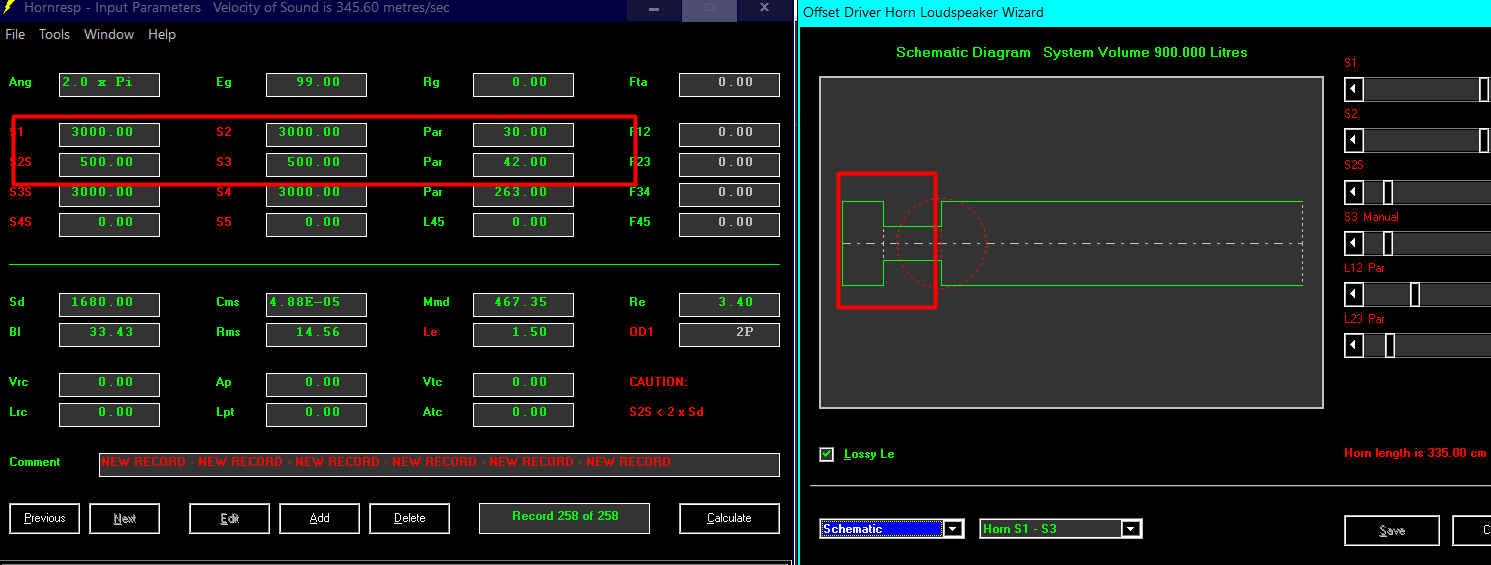Click the Comment field with NEW RECORD text
Image resolution: width=1491 pixels, height=565 pixels.
click(x=439, y=464)
